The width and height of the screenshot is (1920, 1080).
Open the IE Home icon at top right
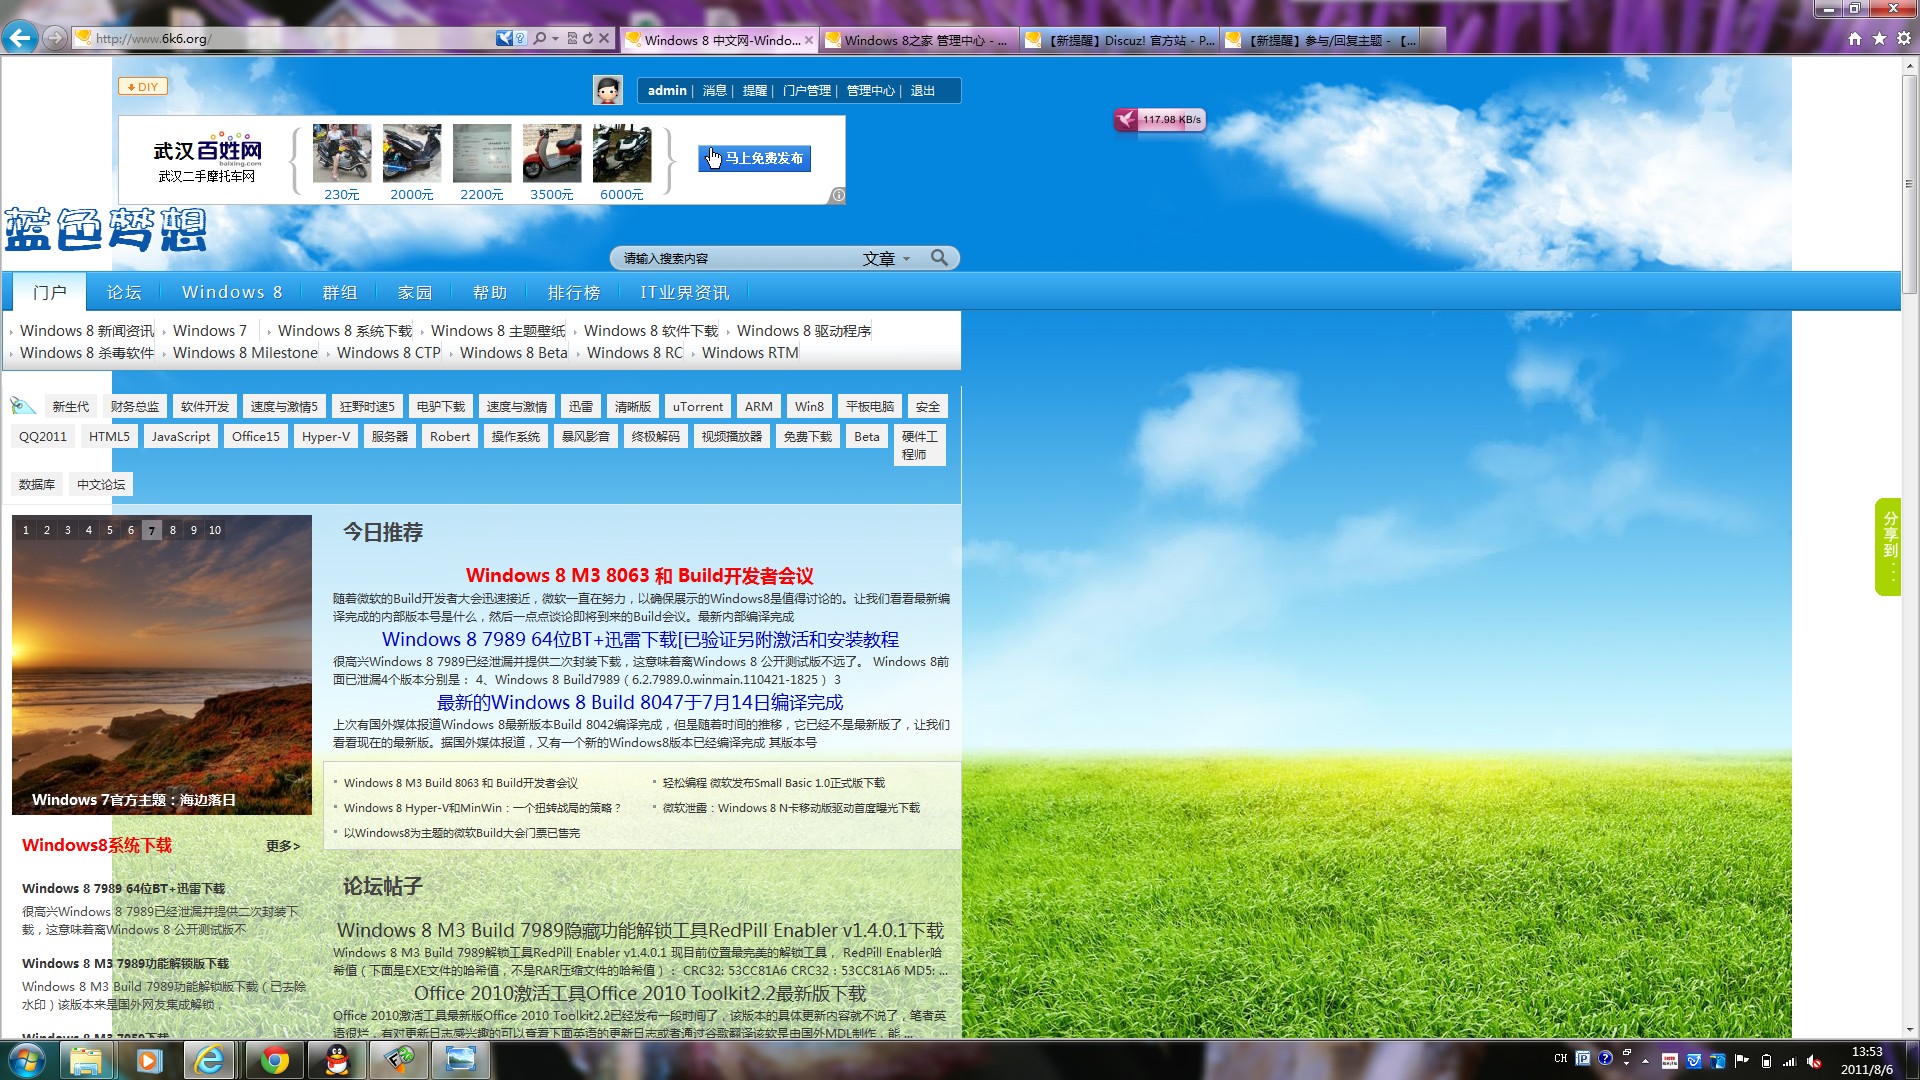coord(1855,39)
